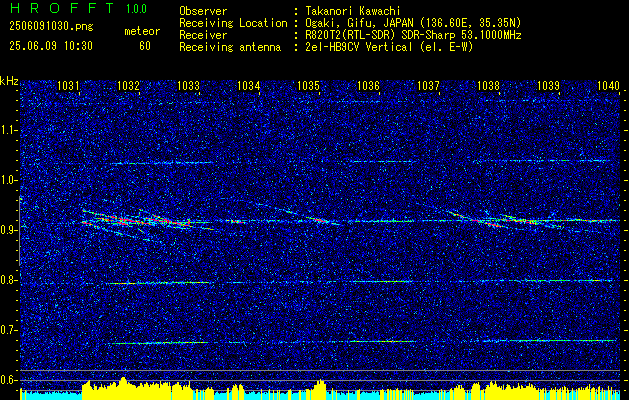Click the 1038 time marker

coord(489,85)
